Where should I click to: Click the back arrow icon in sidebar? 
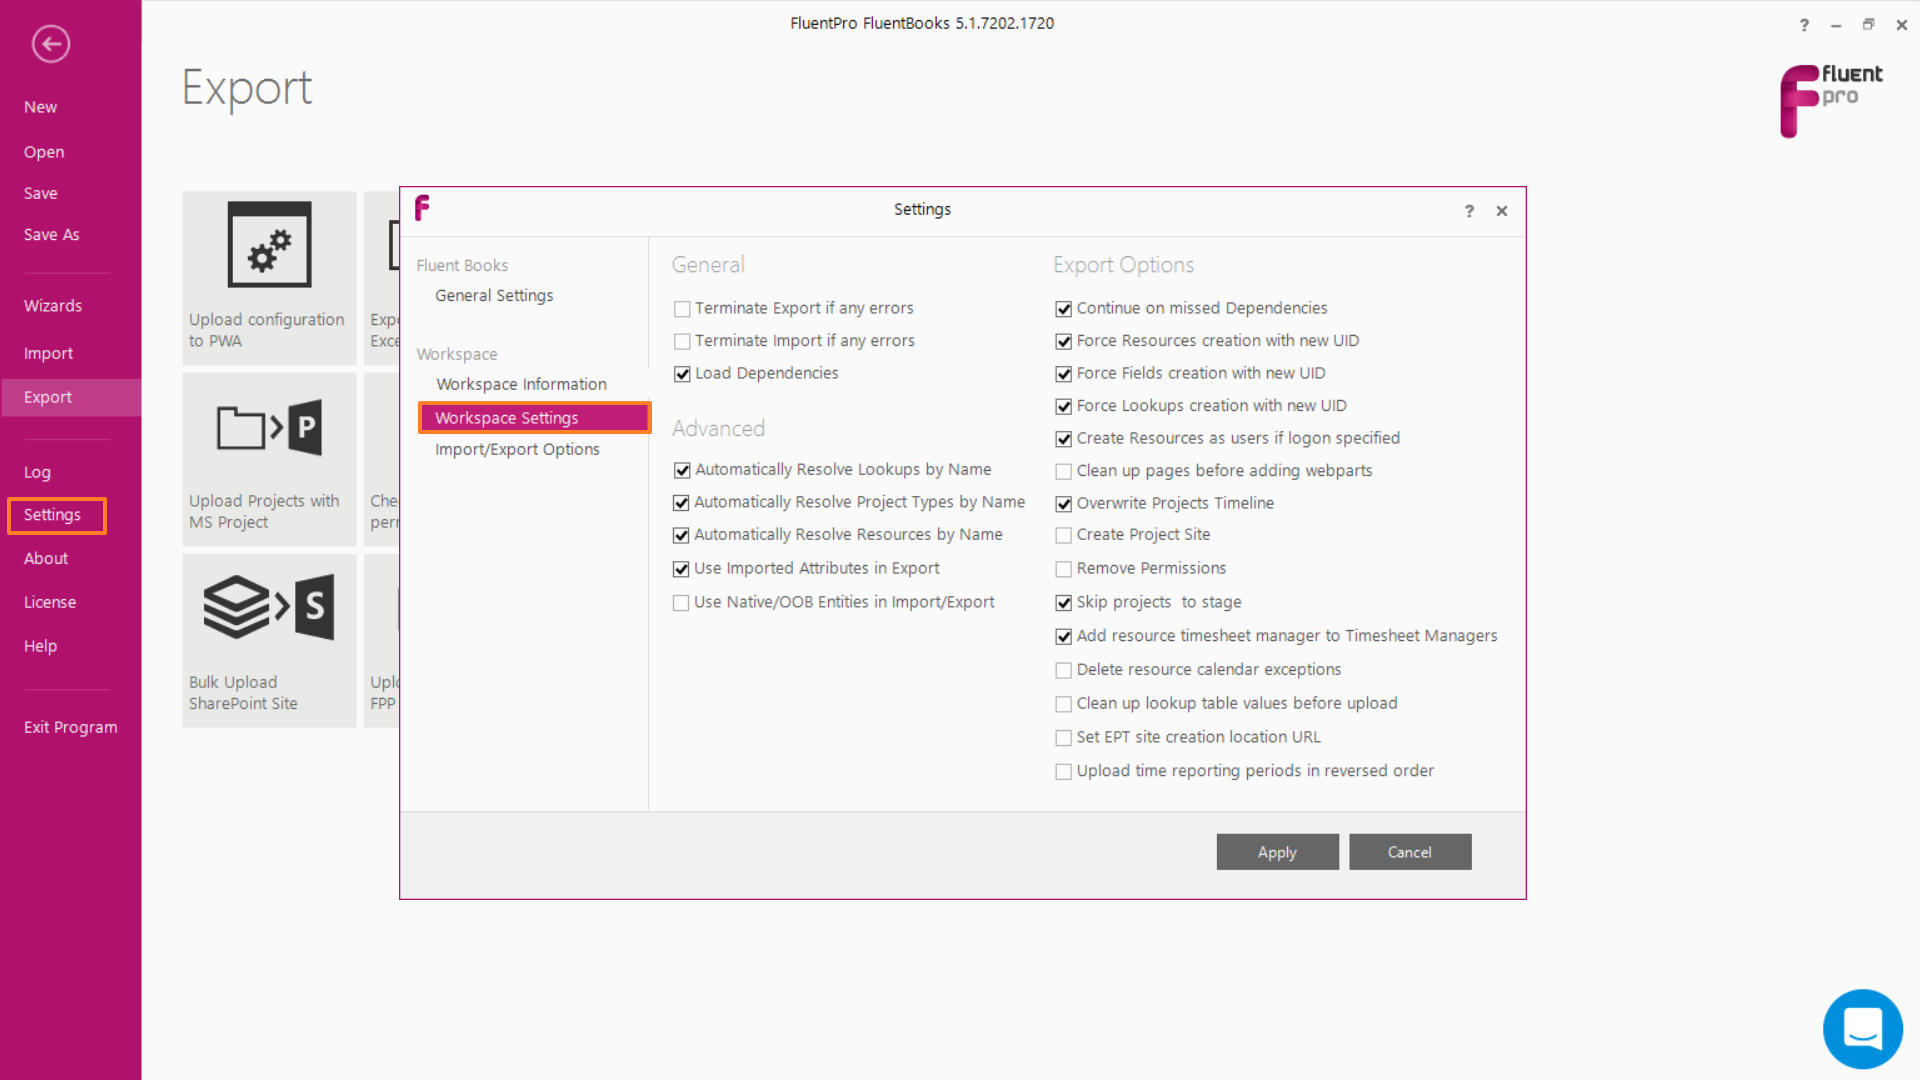51,44
